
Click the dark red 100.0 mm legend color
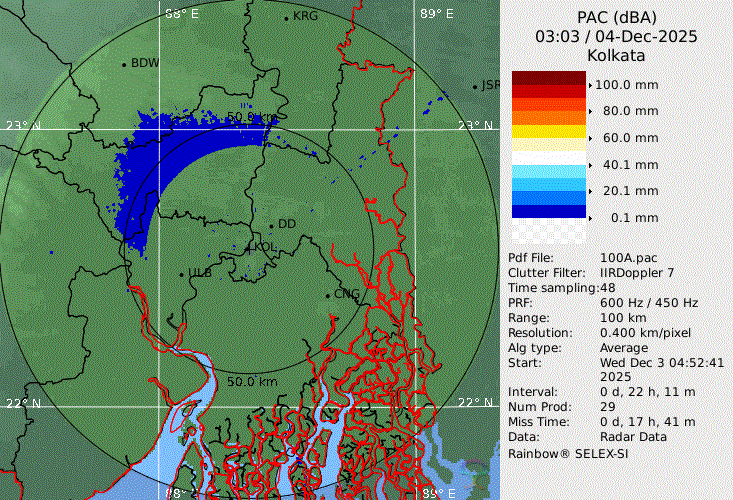(549, 79)
